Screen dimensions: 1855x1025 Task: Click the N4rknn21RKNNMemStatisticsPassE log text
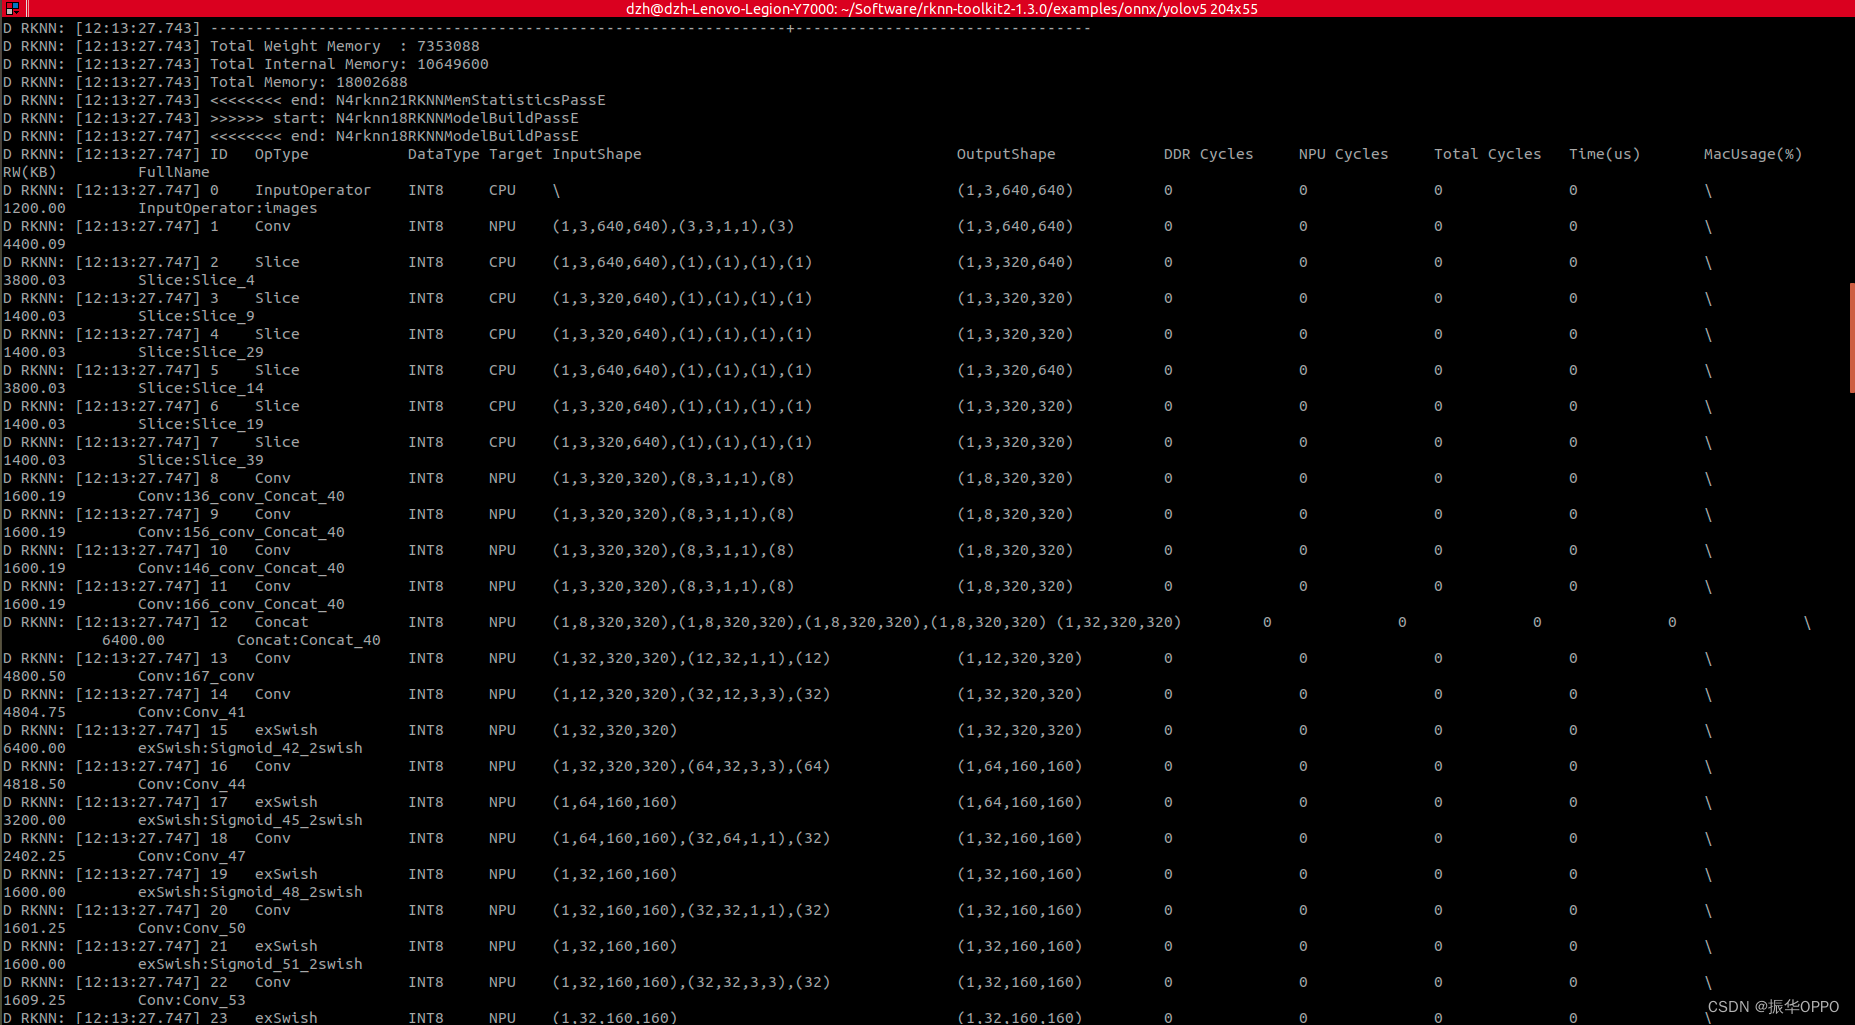(470, 100)
